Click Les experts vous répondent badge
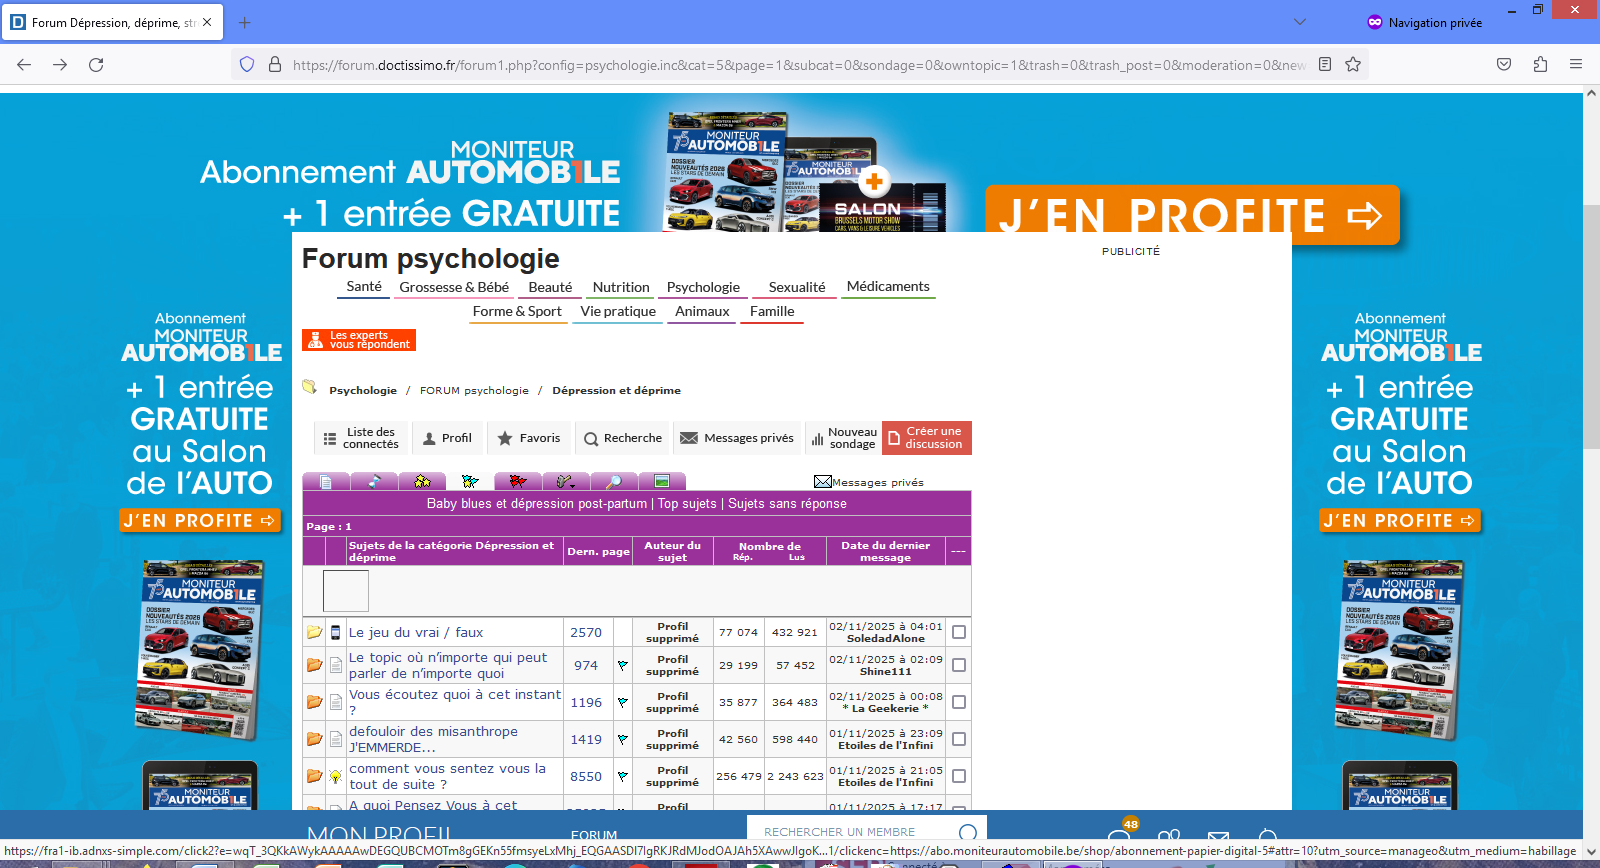This screenshot has width=1600, height=868. (359, 340)
